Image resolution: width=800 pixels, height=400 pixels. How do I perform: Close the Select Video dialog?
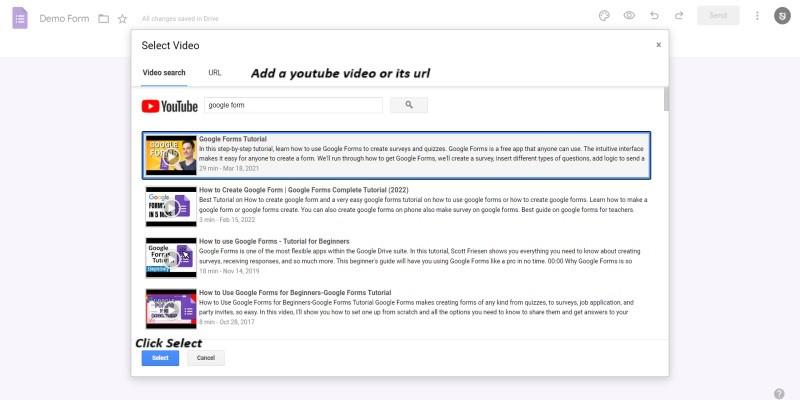(x=659, y=45)
